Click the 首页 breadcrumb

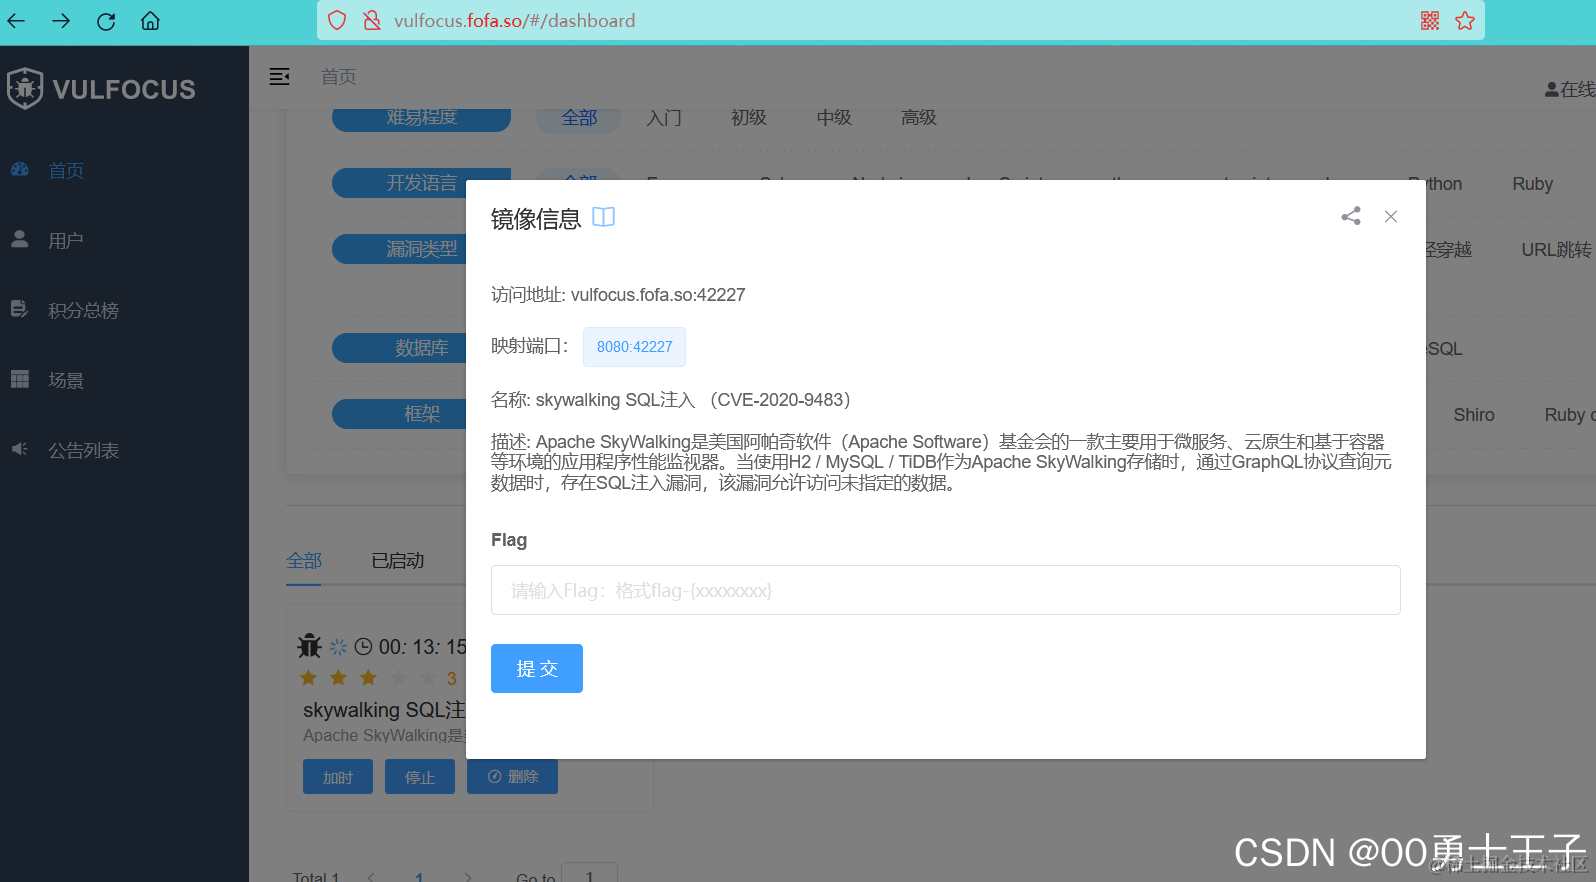(338, 77)
